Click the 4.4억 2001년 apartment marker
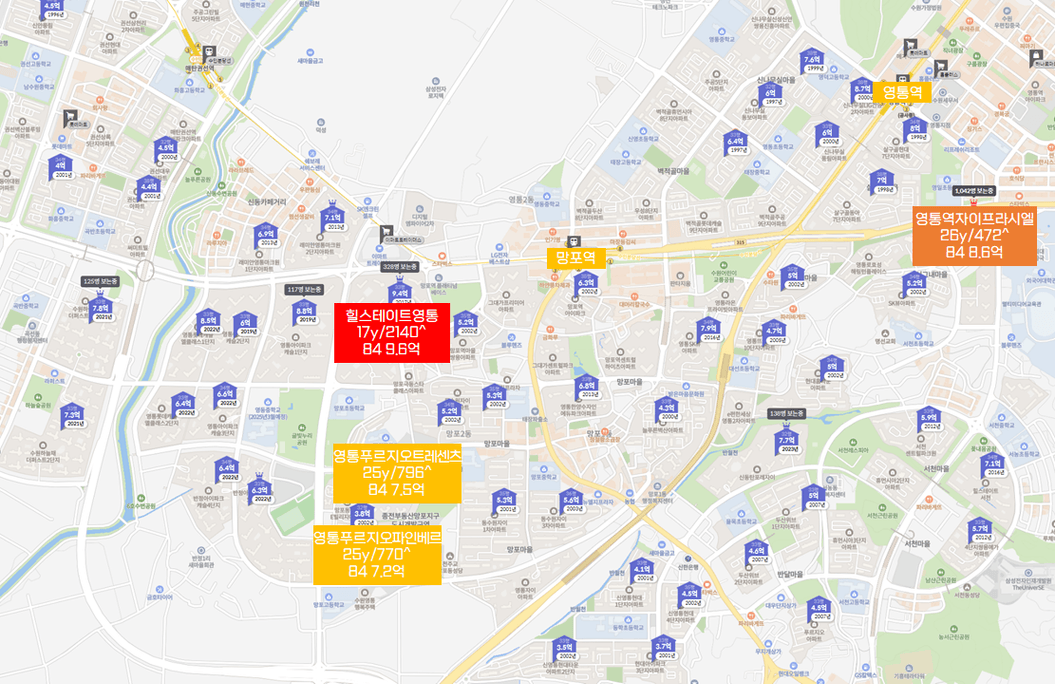The width and height of the screenshot is (1055, 684). pos(149,190)
